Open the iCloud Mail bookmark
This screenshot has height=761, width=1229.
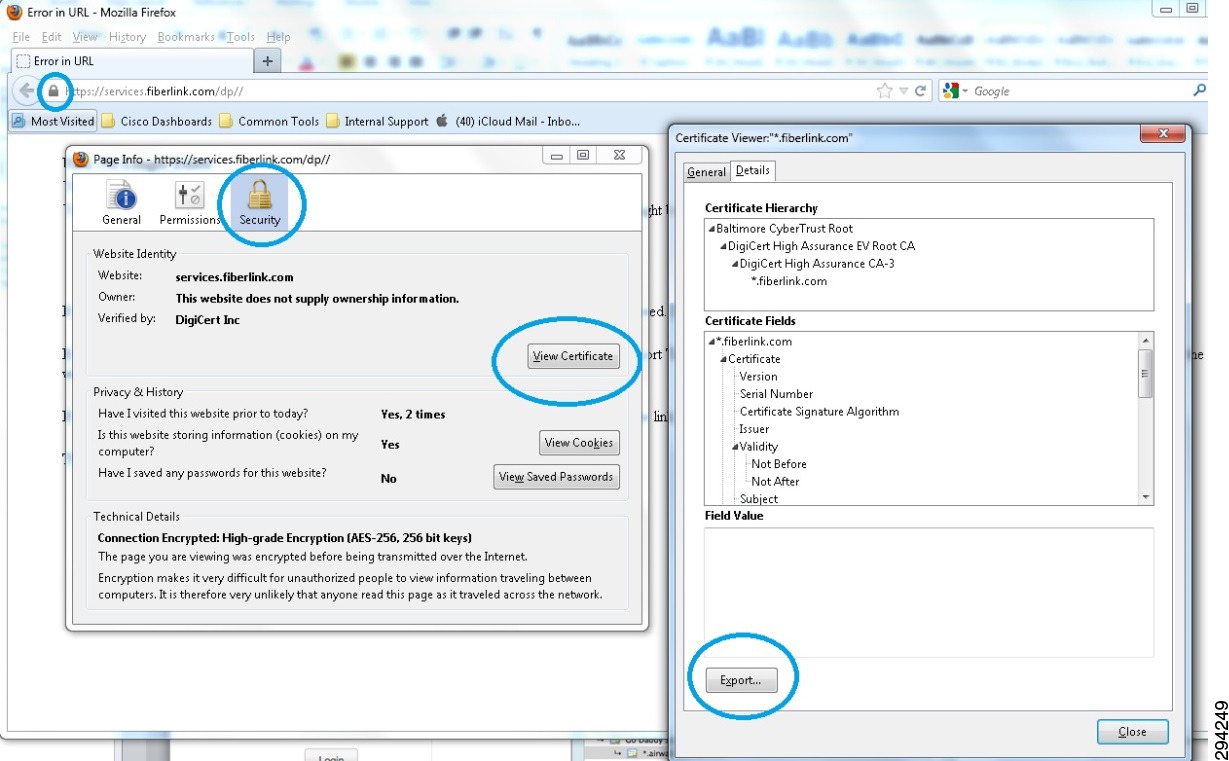tap(508, 121)
